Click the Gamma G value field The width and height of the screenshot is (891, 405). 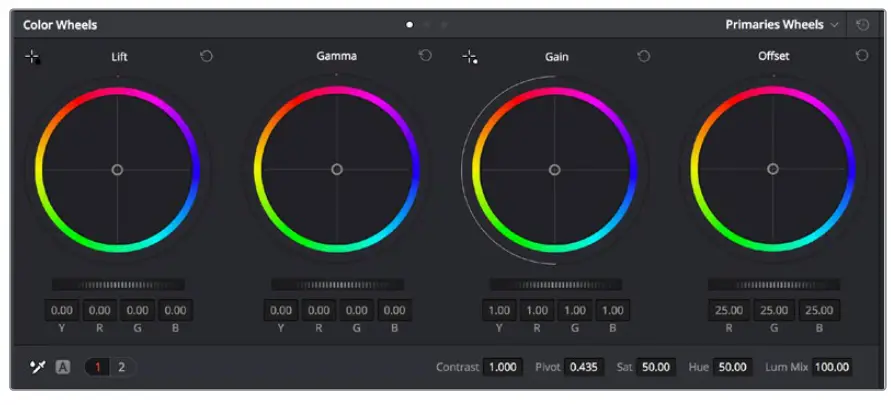pyautogui.click(x=356, y=310)
